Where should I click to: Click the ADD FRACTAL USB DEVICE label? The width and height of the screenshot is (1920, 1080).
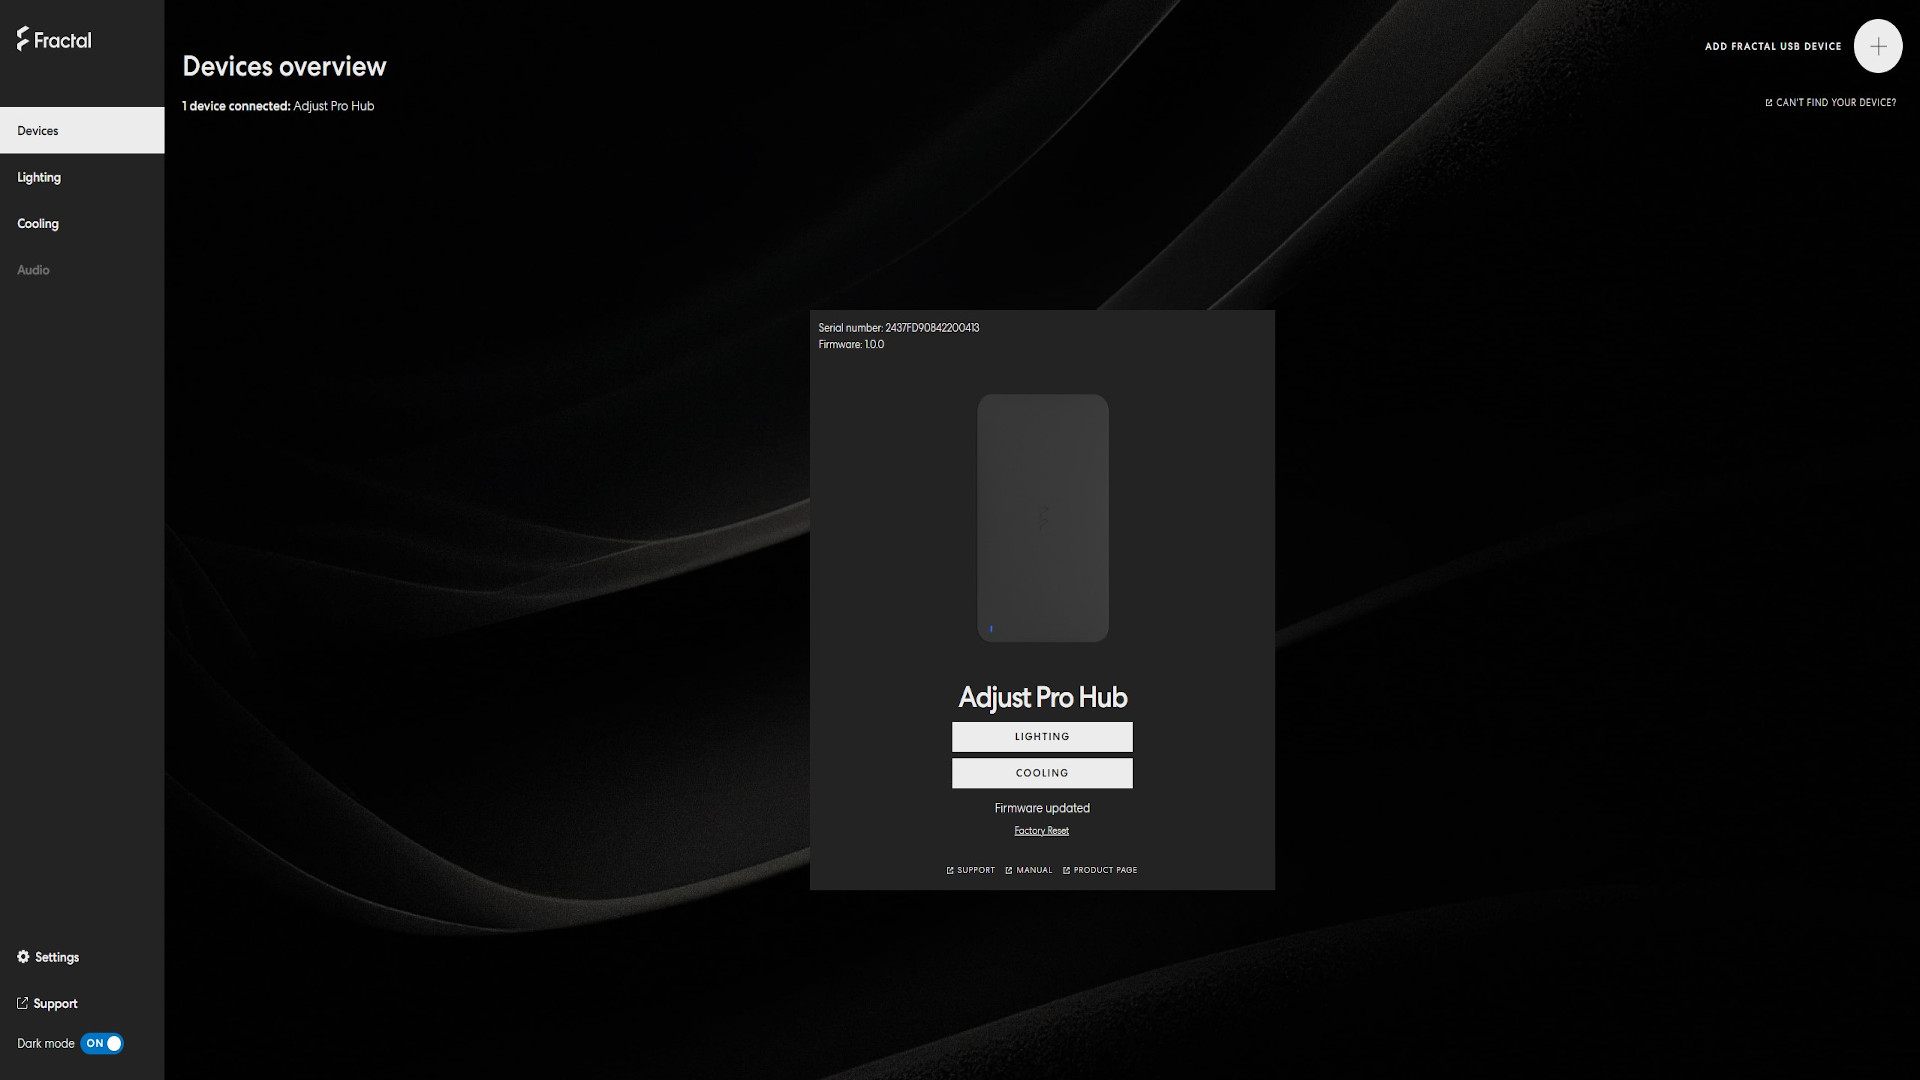pos(1772,46)
